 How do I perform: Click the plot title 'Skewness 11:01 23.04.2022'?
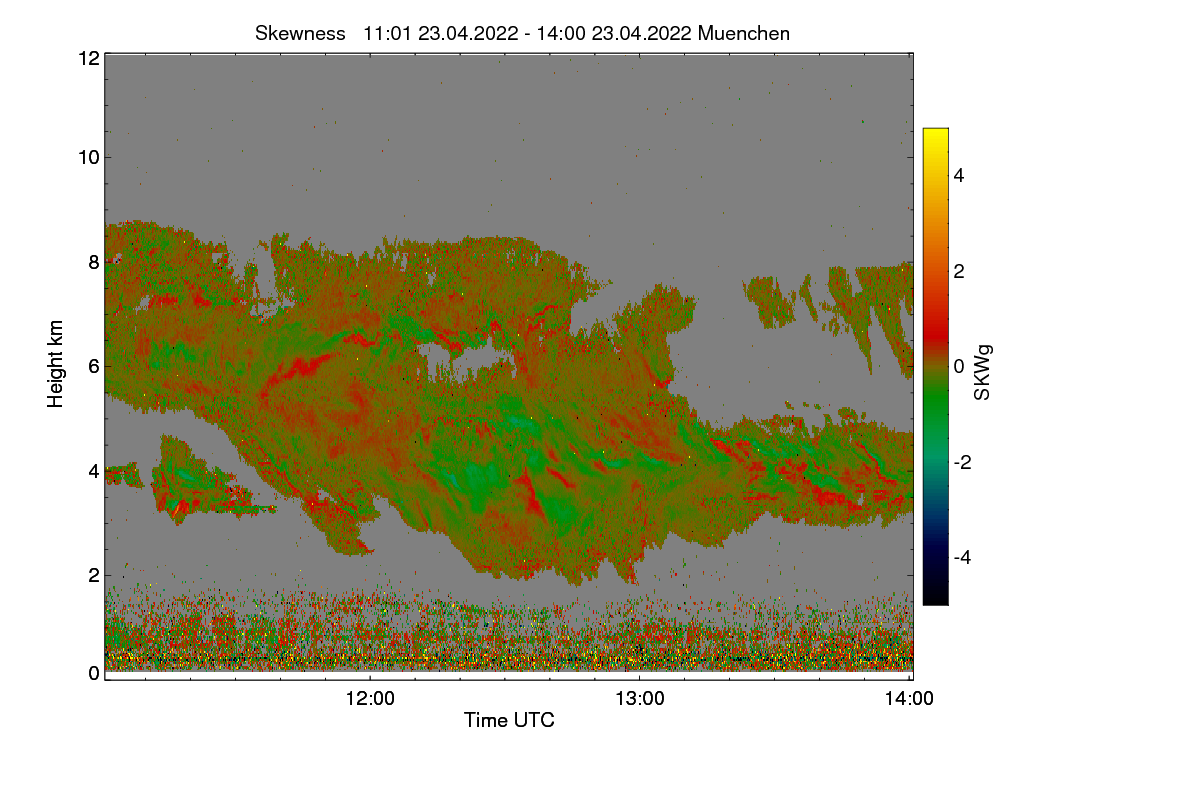tap(523, 33)
